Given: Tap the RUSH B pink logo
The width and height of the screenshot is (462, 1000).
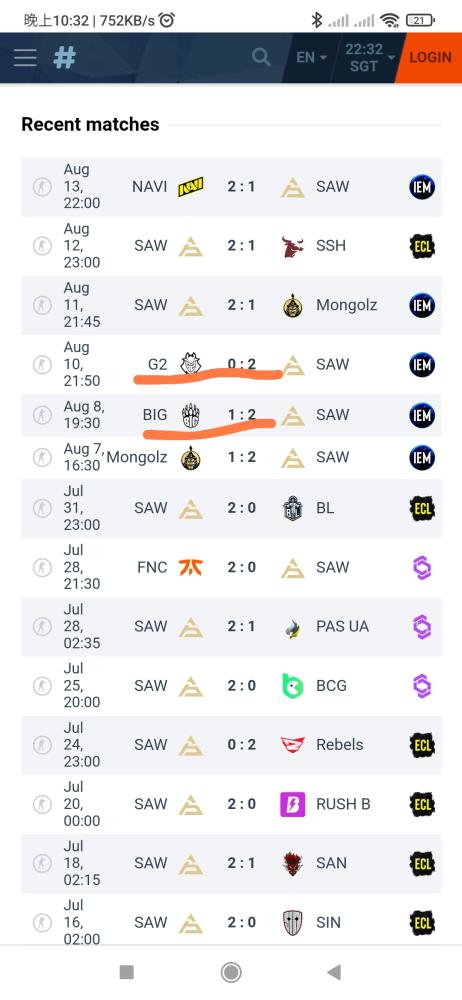Looking at the screenshot, I should [292, 804].
